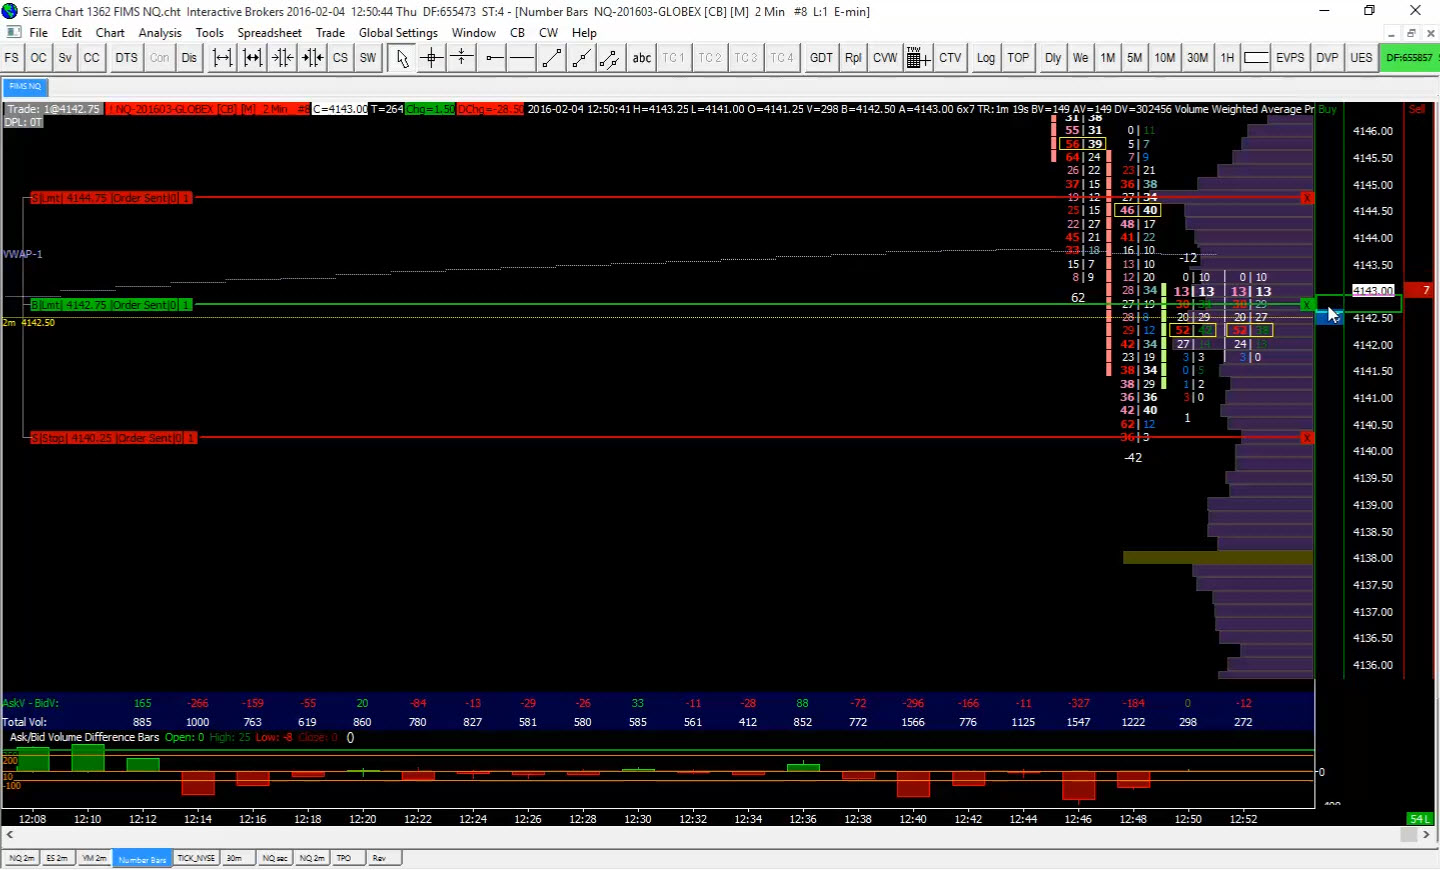Image resolution: width=1440 pixels, height=870 pixels.
Task: Toggle the UES toolbar button
Action: click(x=1361, y=58)
